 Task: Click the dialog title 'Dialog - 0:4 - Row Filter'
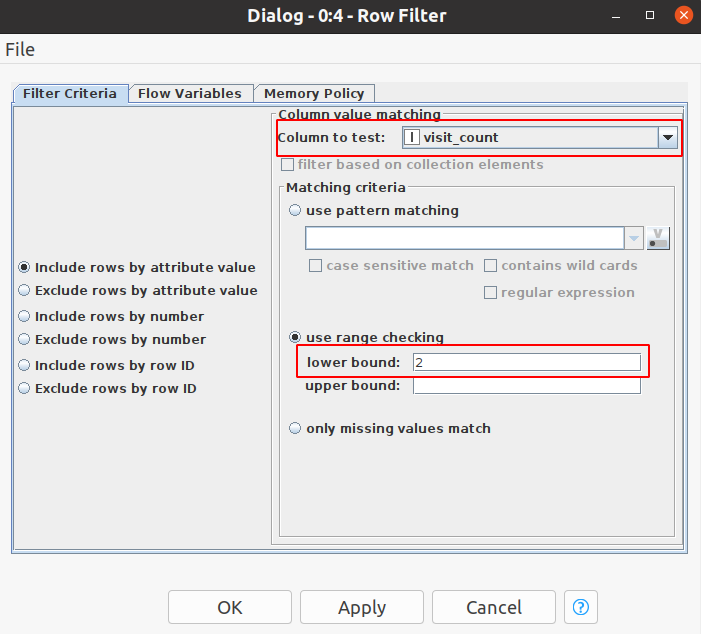point(347,16)
